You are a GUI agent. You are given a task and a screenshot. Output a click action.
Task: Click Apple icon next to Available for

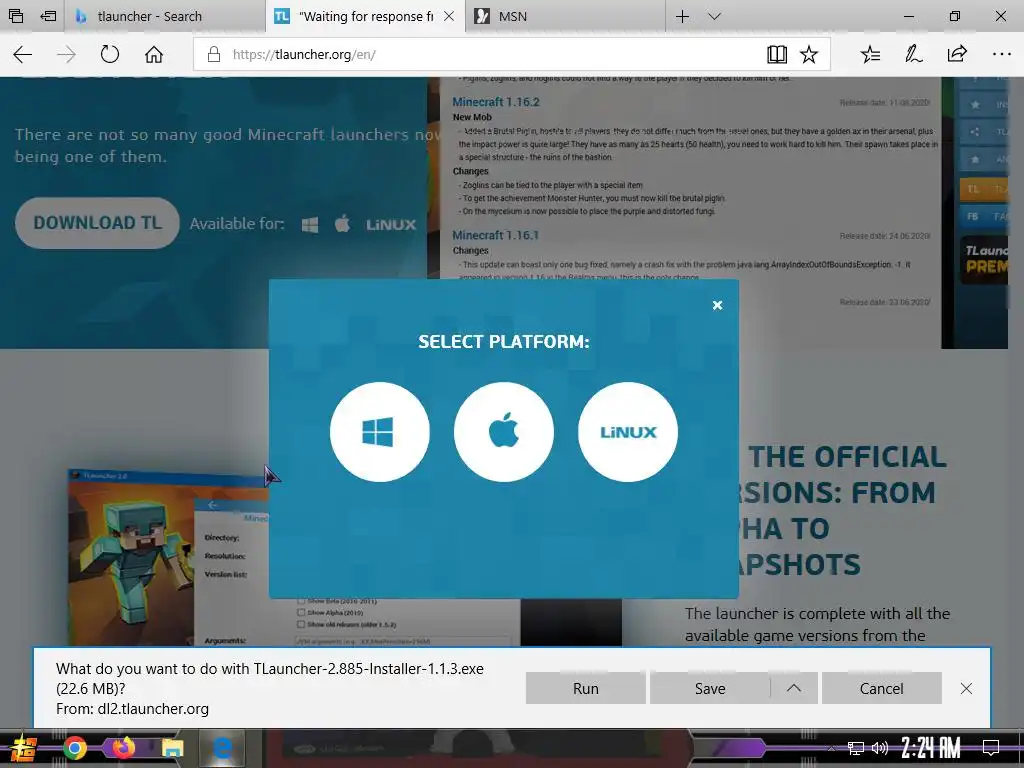(x=342, y=224)
